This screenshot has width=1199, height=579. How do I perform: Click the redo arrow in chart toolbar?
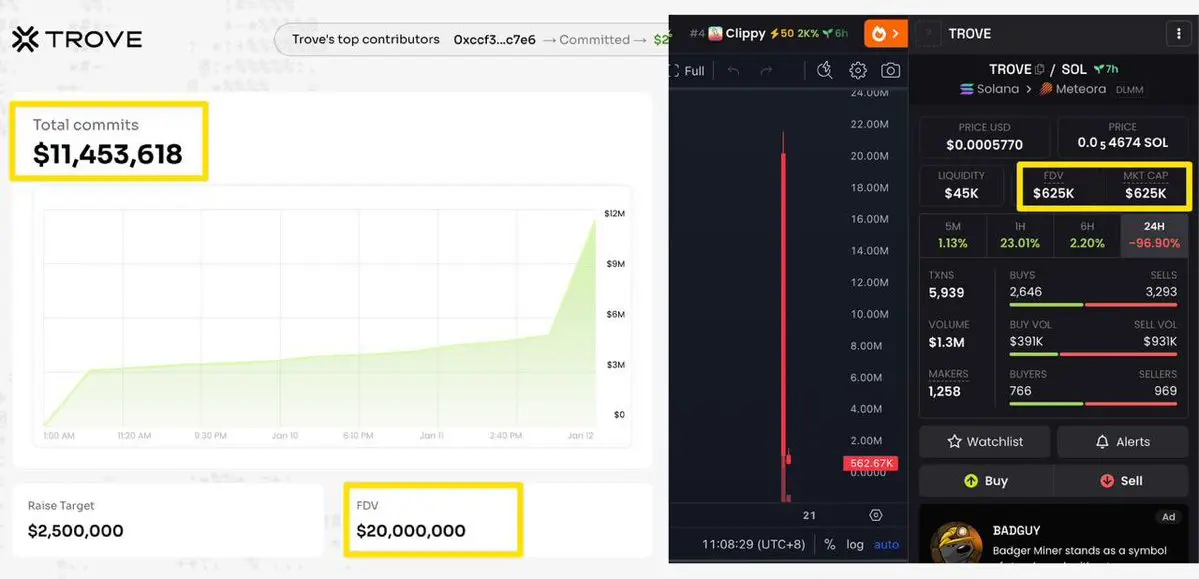tap(766, 71)
